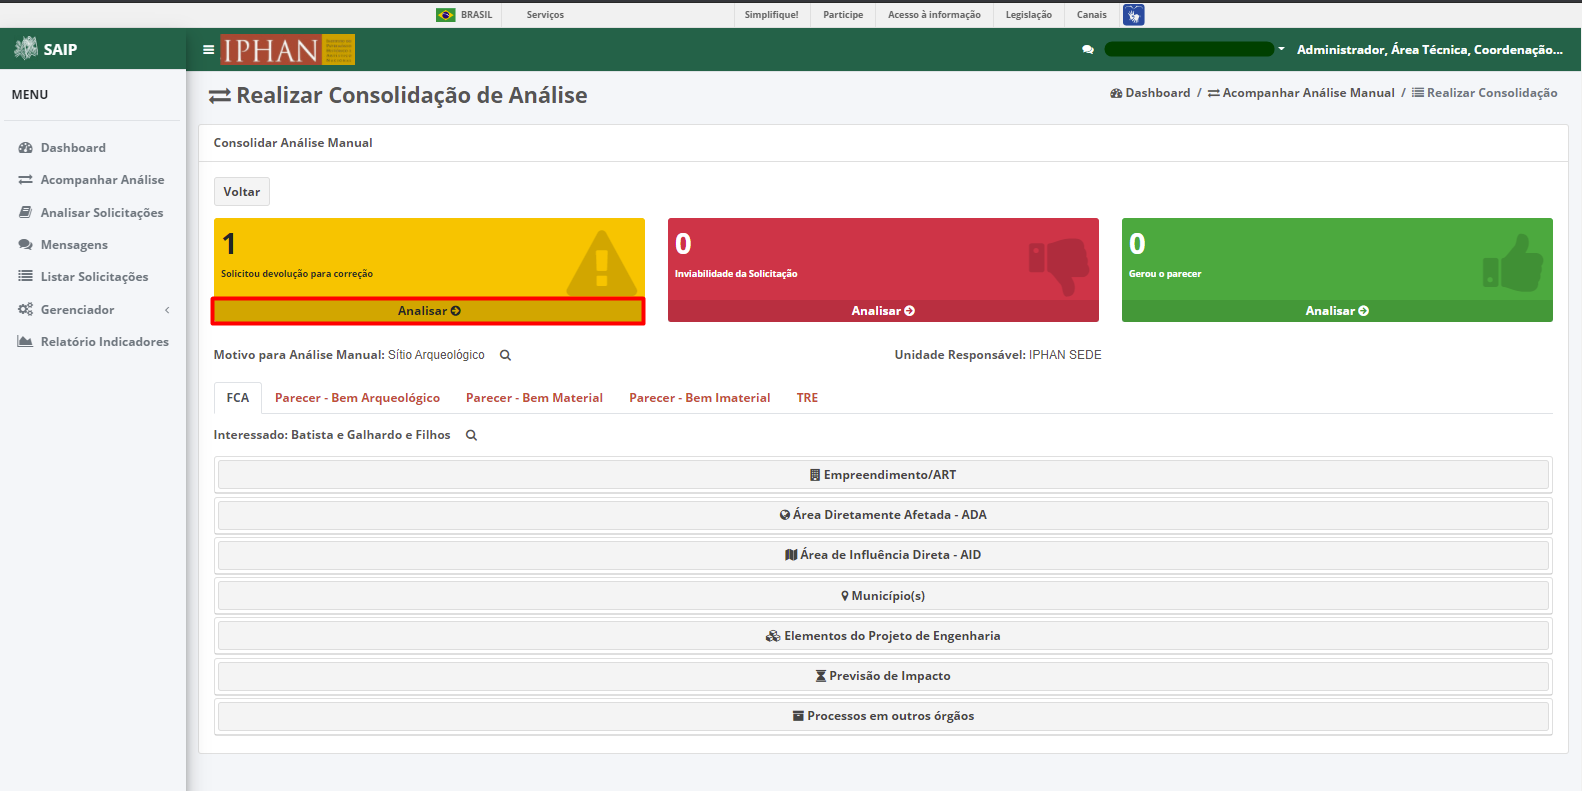1582x791 pixels.
Task: Expand Elementos do Projeto de Engenharia
Action: point(883,636)
